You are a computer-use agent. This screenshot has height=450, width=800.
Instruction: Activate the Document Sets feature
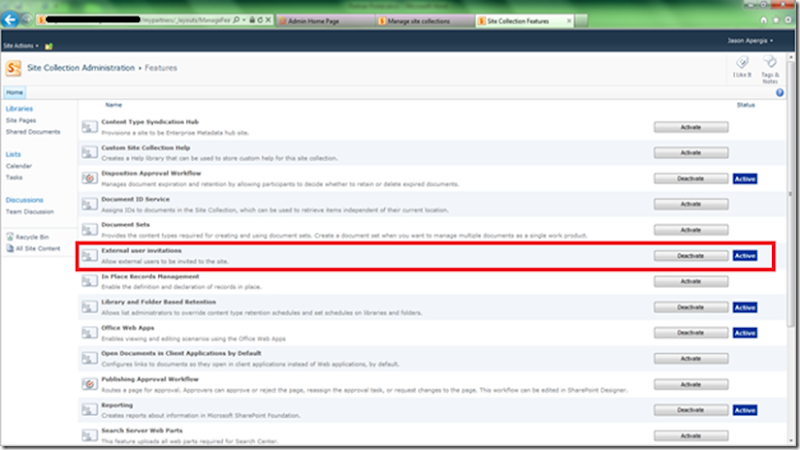click(691, 230)
